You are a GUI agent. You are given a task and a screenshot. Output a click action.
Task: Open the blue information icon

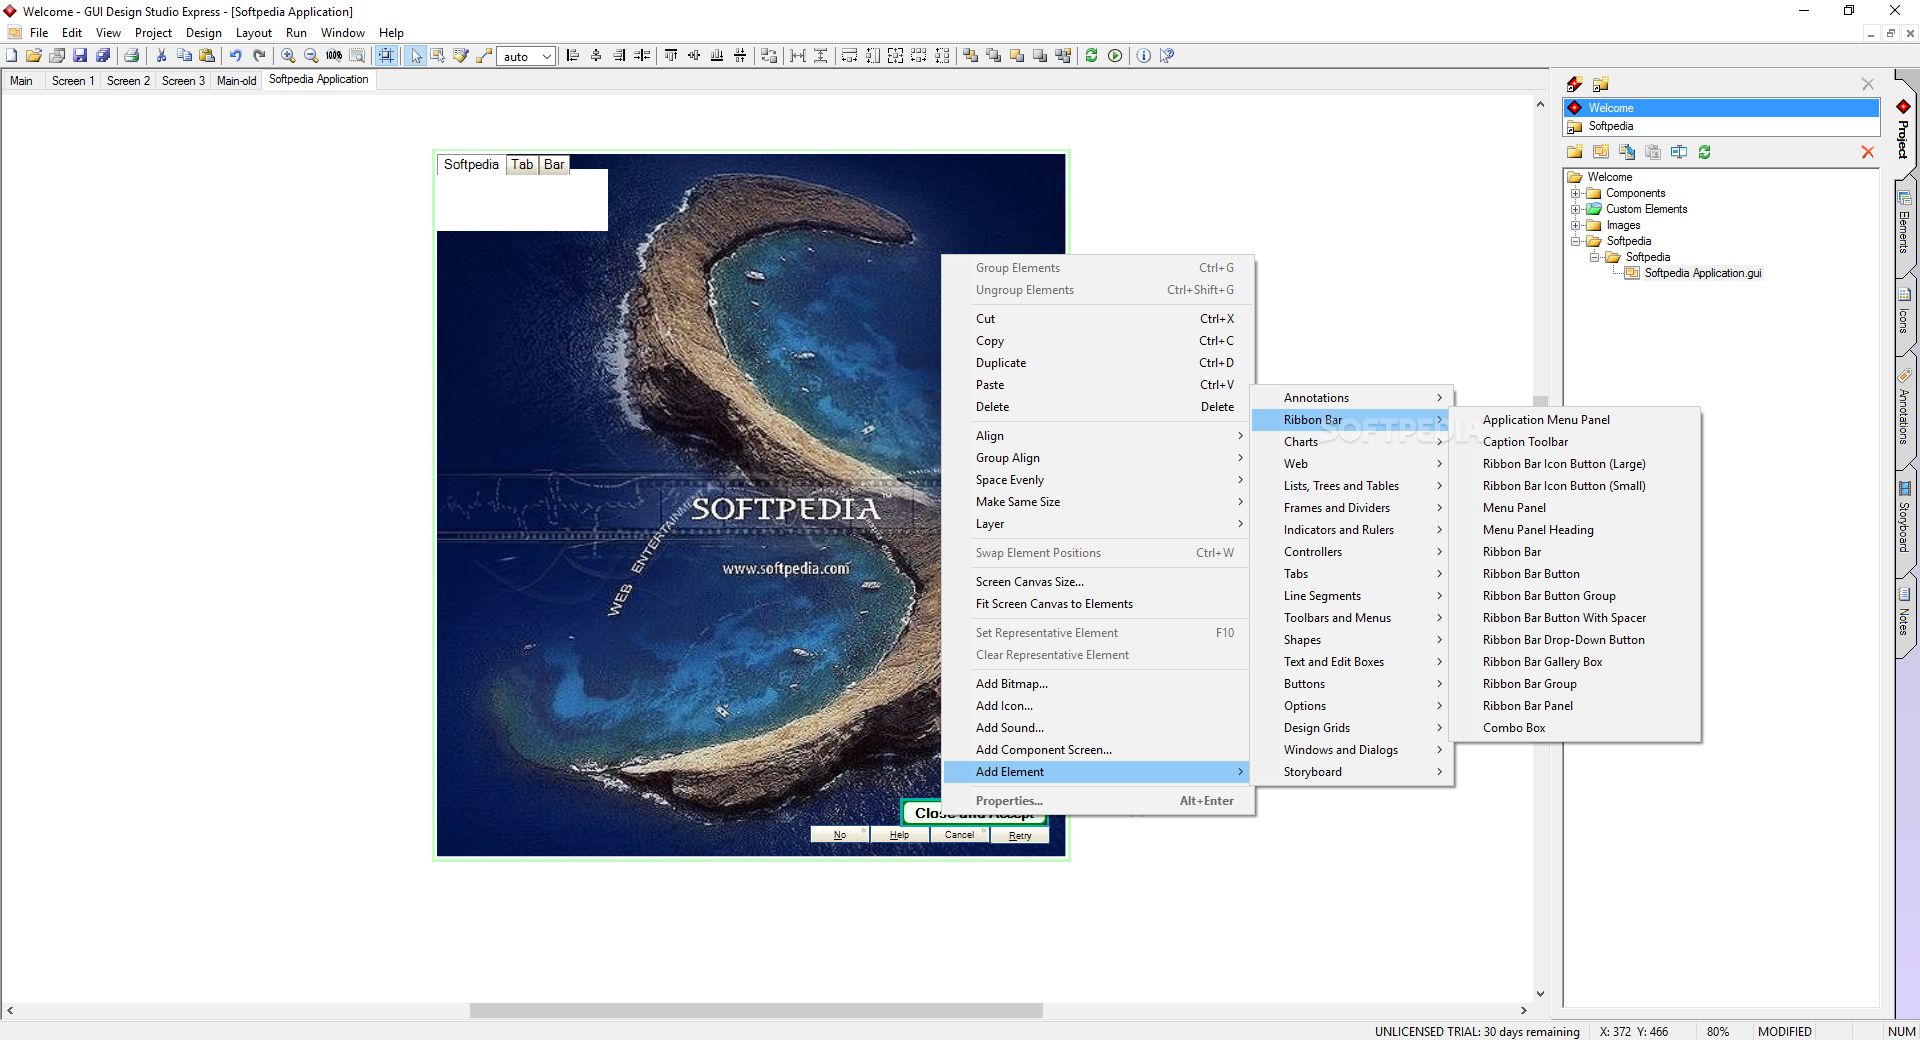tap(1143, 56)
